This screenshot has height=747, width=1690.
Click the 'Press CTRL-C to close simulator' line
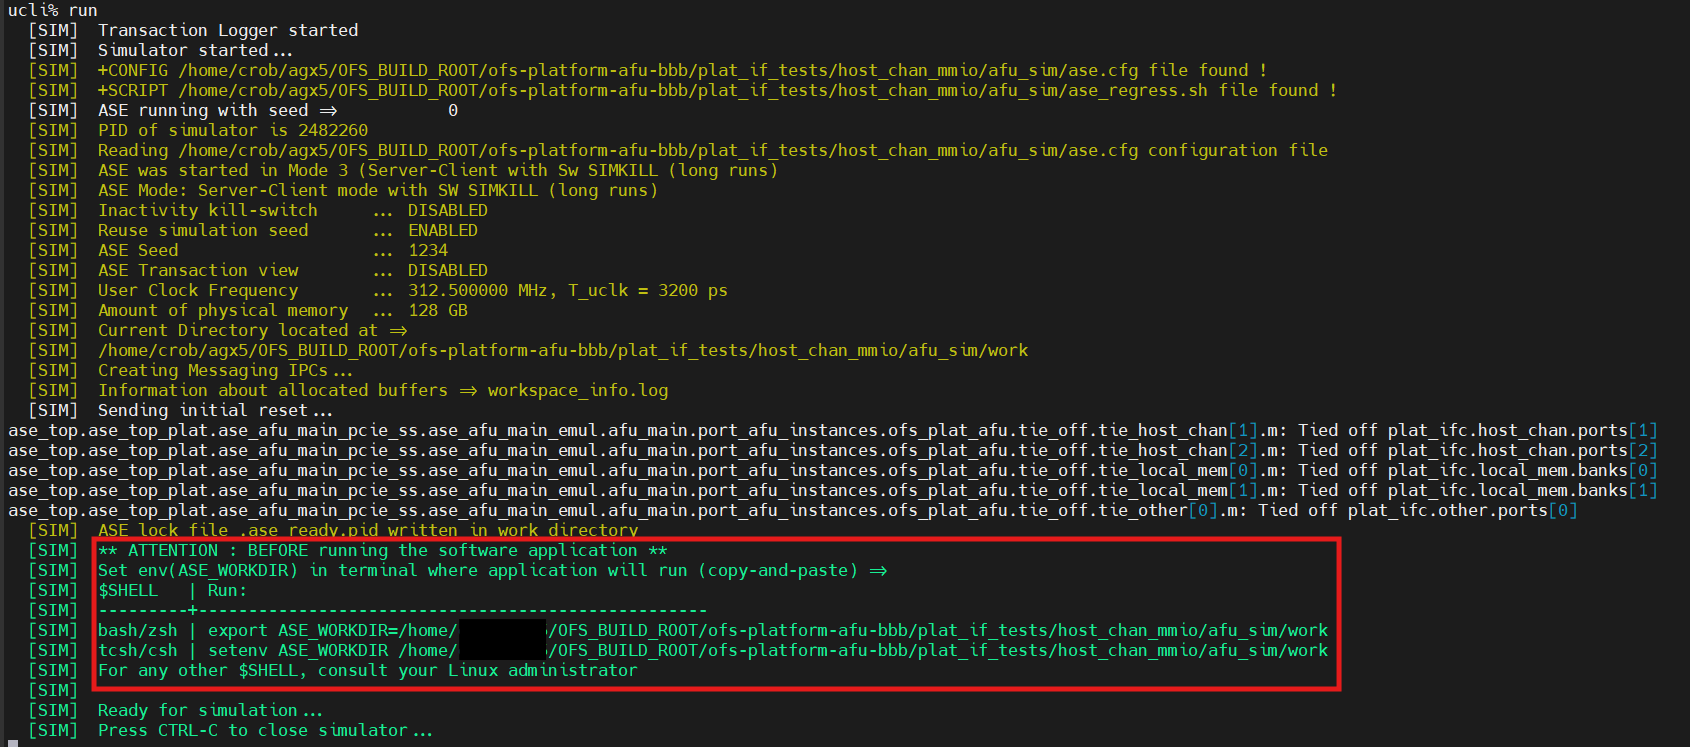[264, 730]
